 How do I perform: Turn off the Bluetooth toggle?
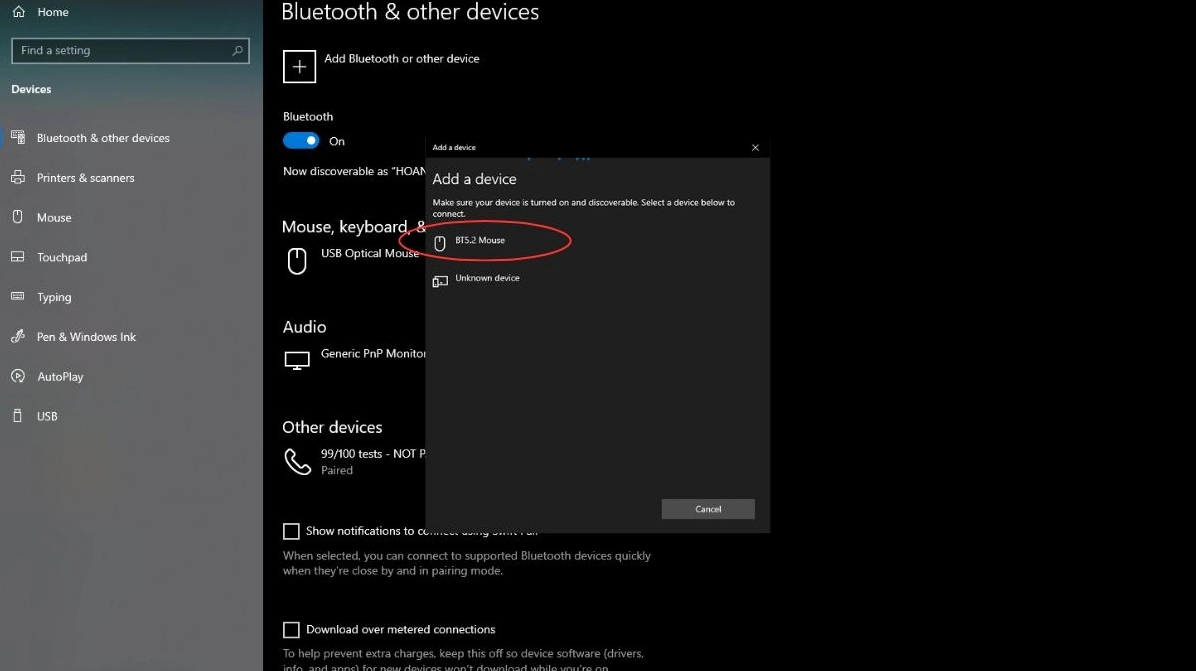pos(301,141)
